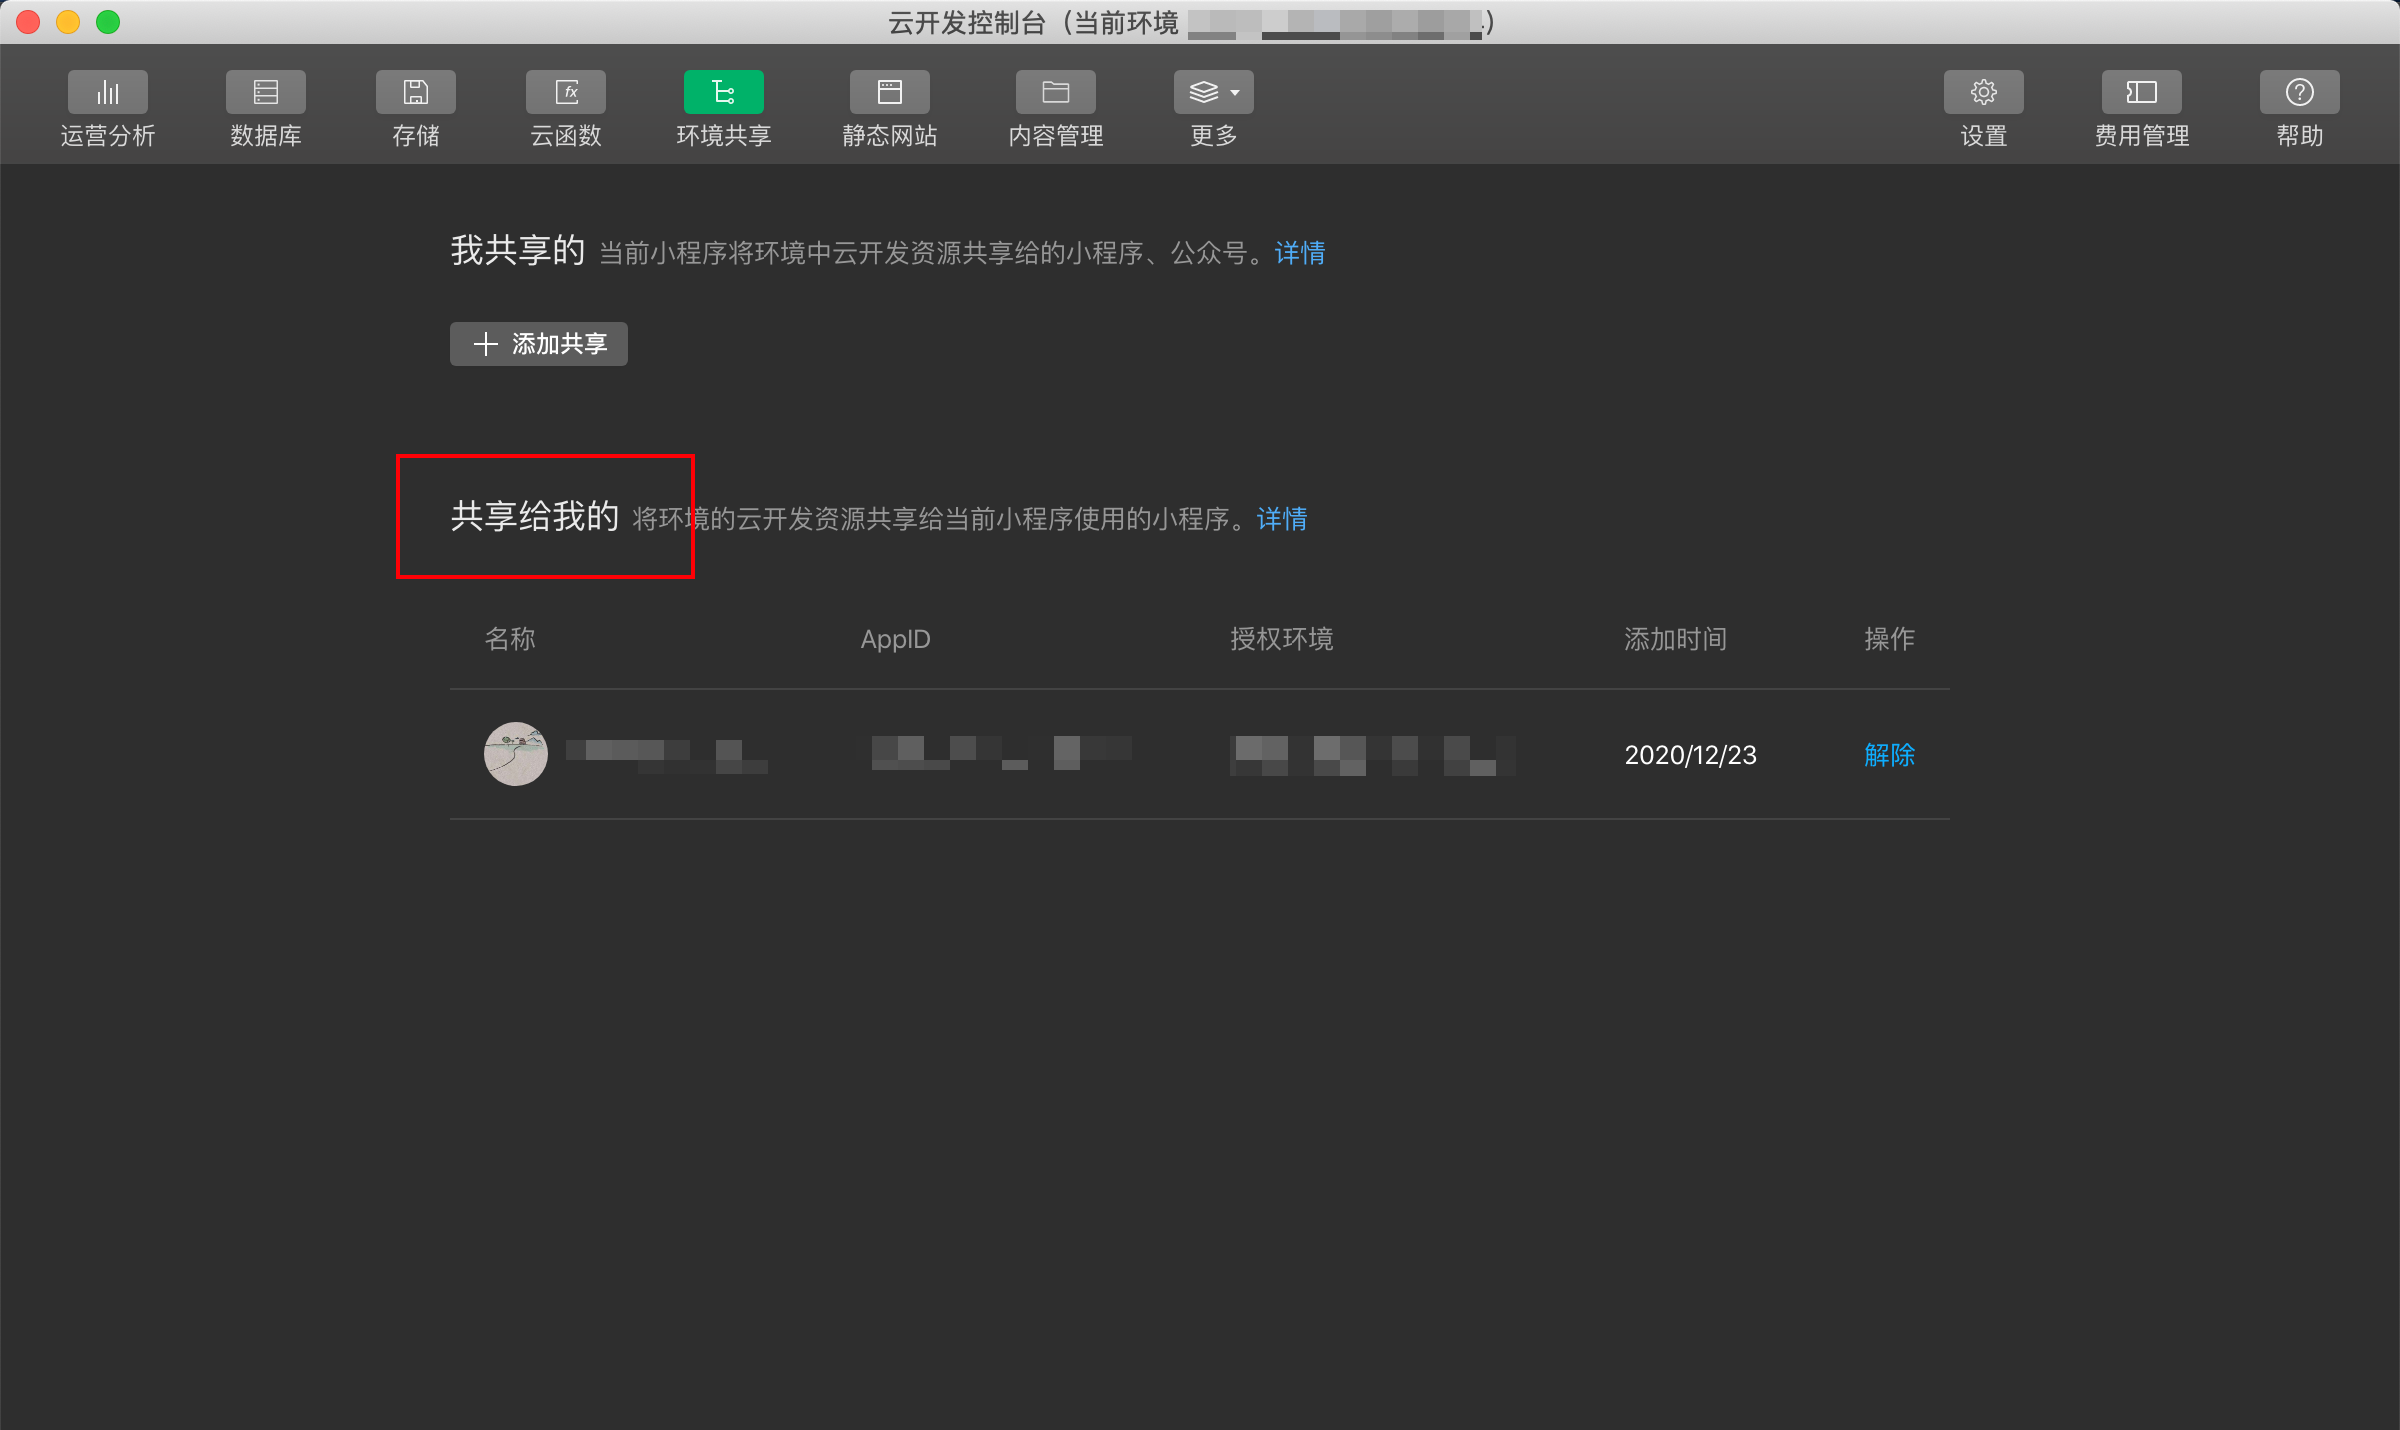Open 详情 link beside 我共享的

[1300, 253]
